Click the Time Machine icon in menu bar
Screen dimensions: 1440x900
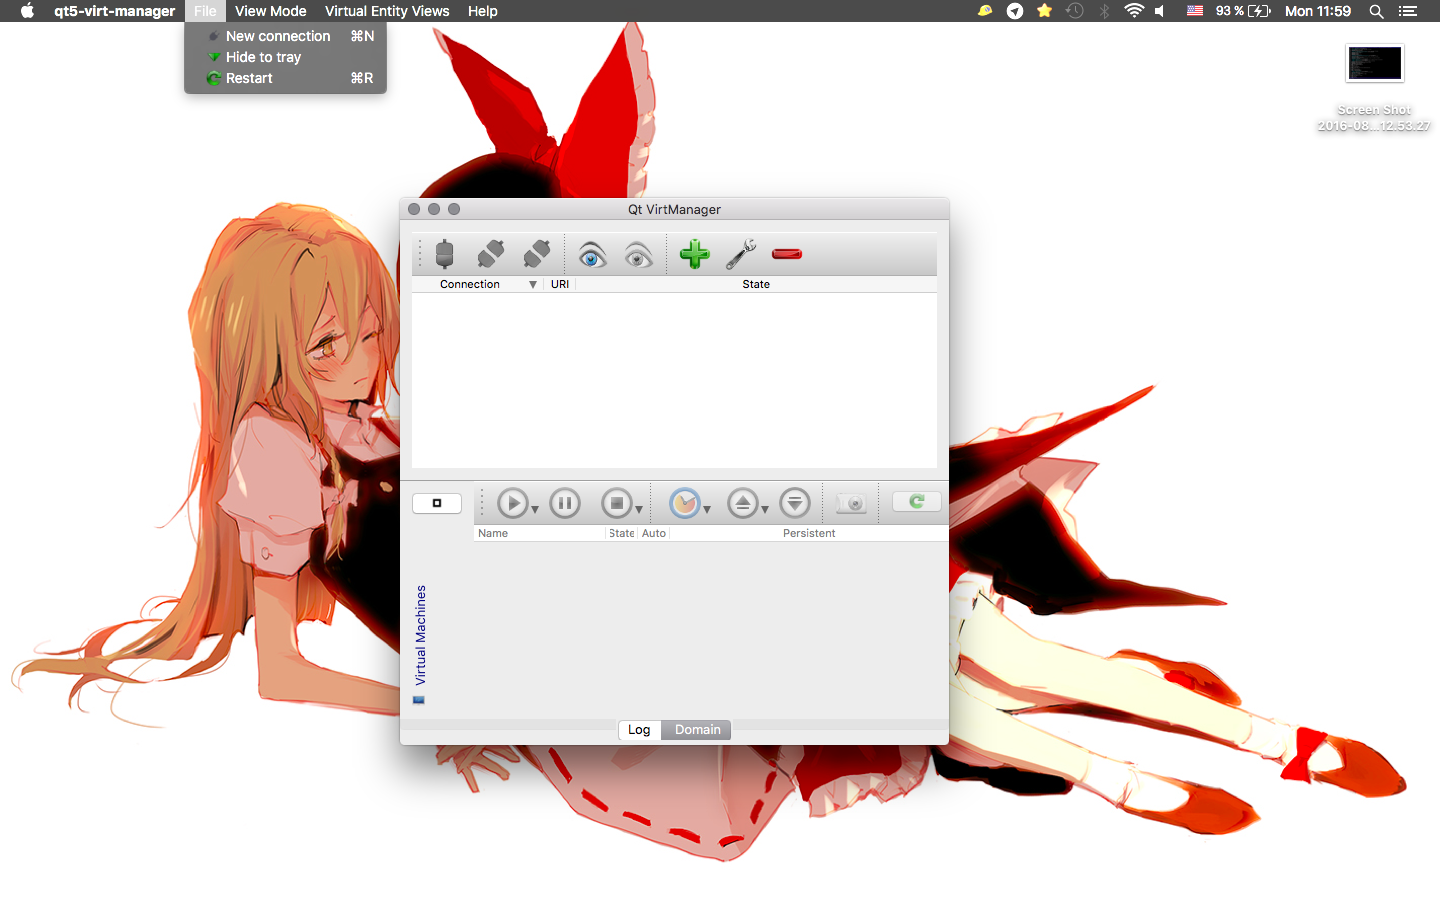[1075, 11]
